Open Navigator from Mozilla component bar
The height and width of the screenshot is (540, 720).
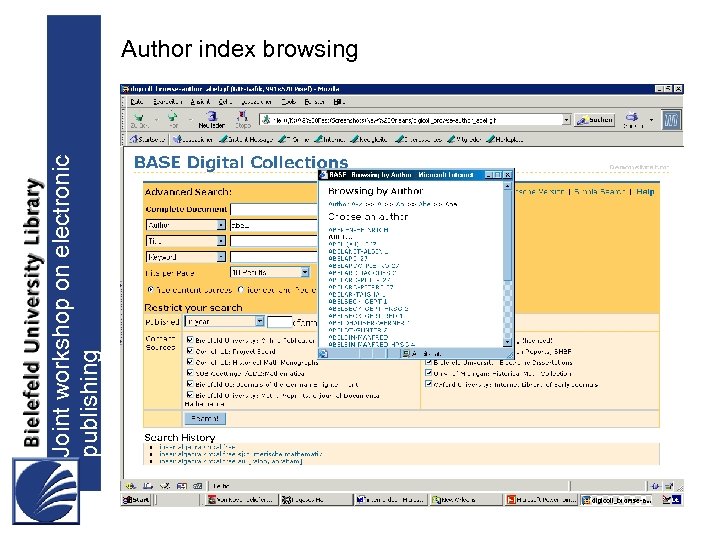[131, 486]
